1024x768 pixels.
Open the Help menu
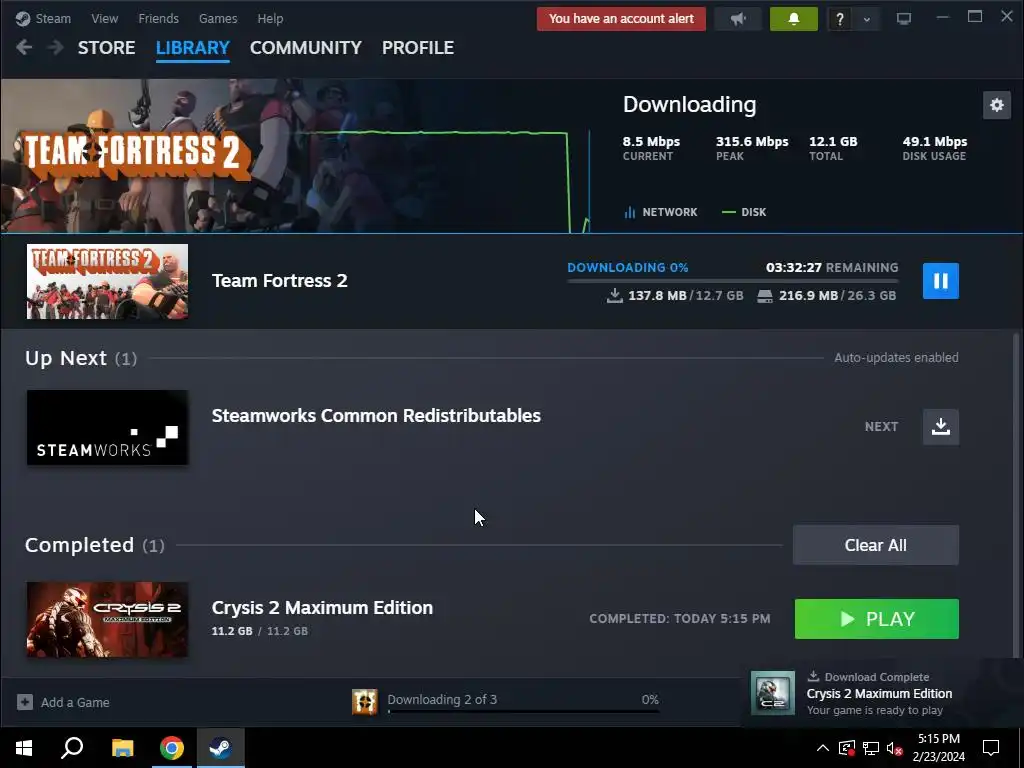[270, 18]
